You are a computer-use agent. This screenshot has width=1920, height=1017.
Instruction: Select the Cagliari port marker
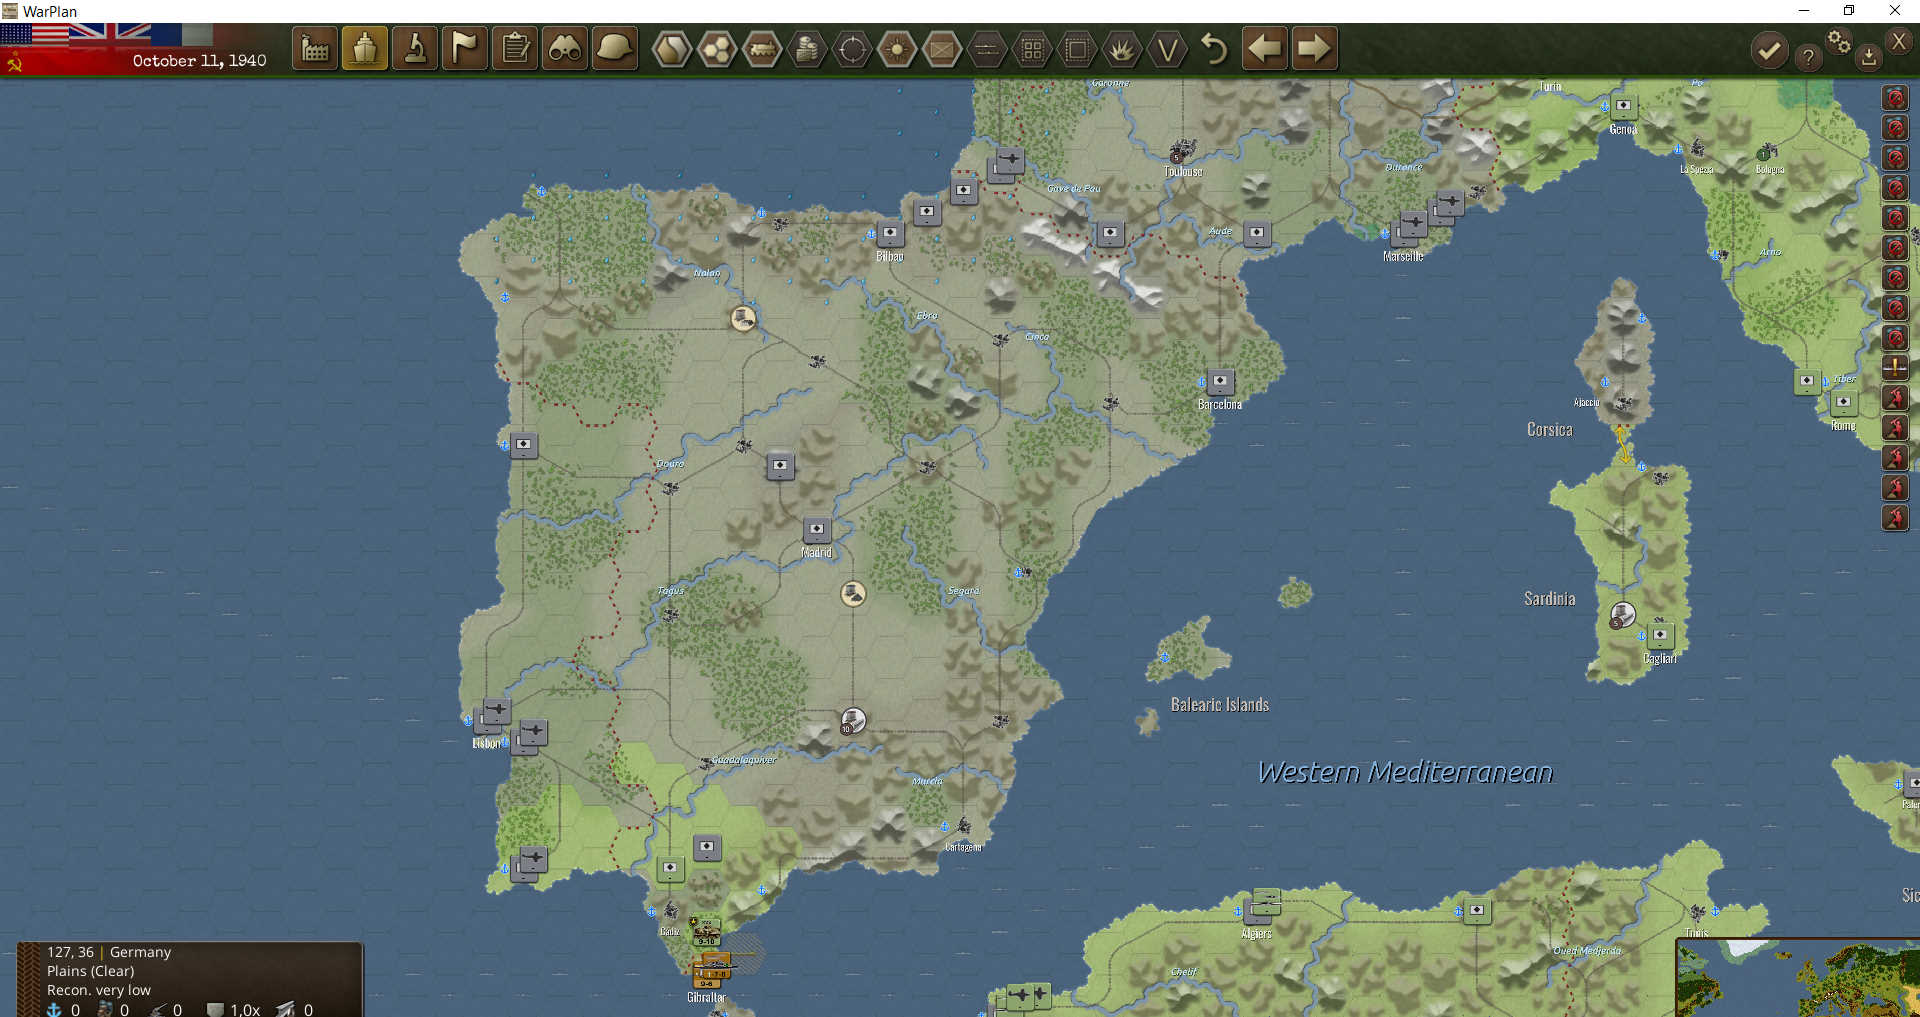pos(1660,635)
